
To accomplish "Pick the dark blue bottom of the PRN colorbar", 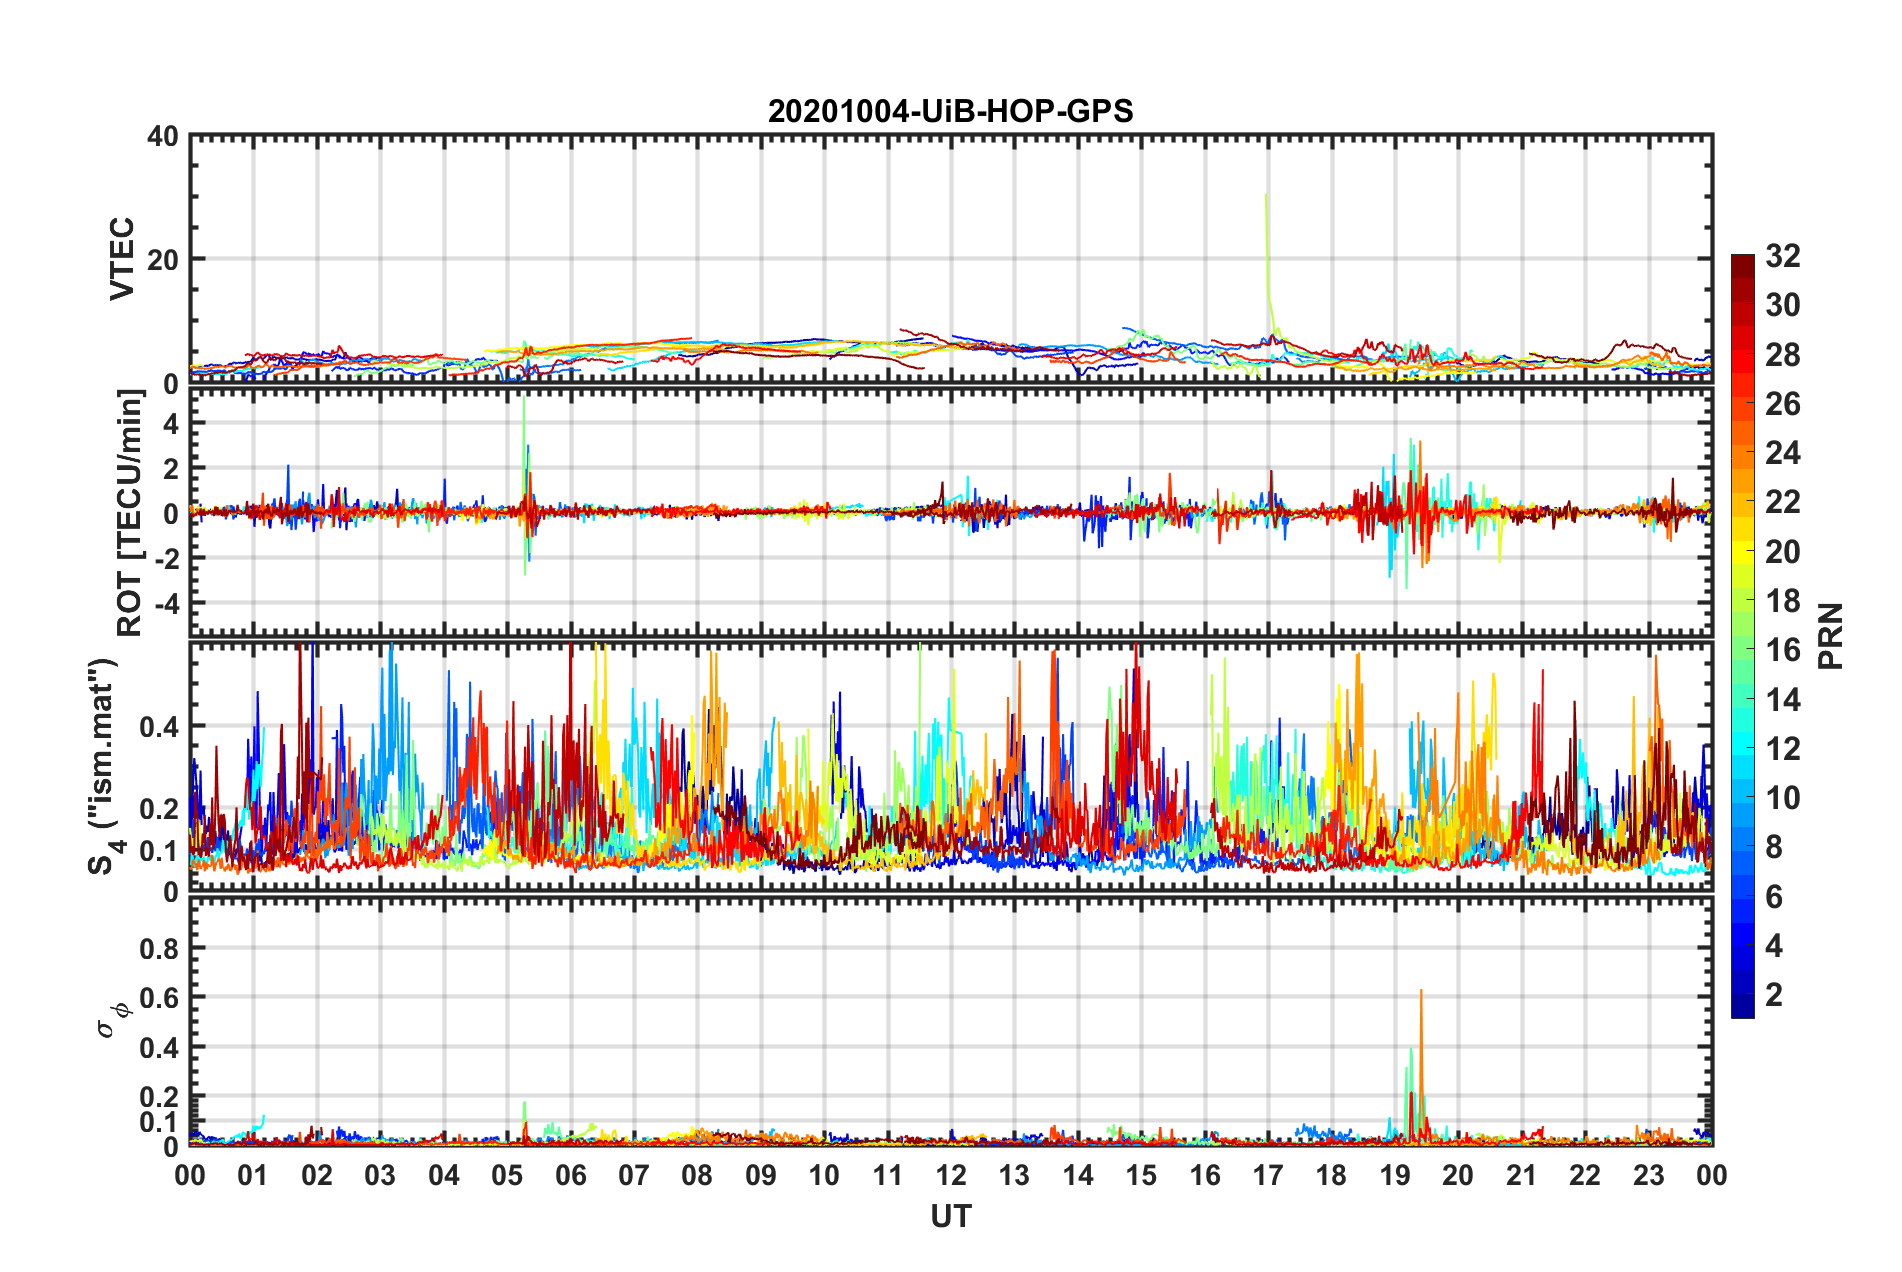I will pos(1742,1010).
